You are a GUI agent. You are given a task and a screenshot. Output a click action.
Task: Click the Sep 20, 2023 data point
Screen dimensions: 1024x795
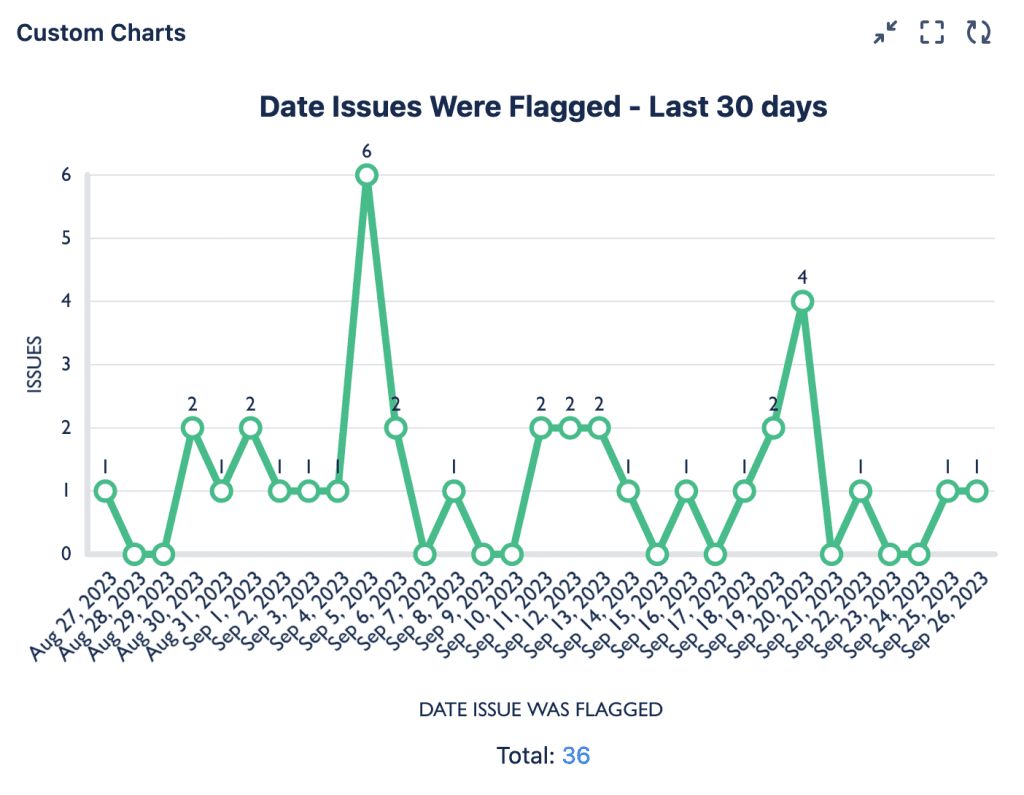[802, 301]
